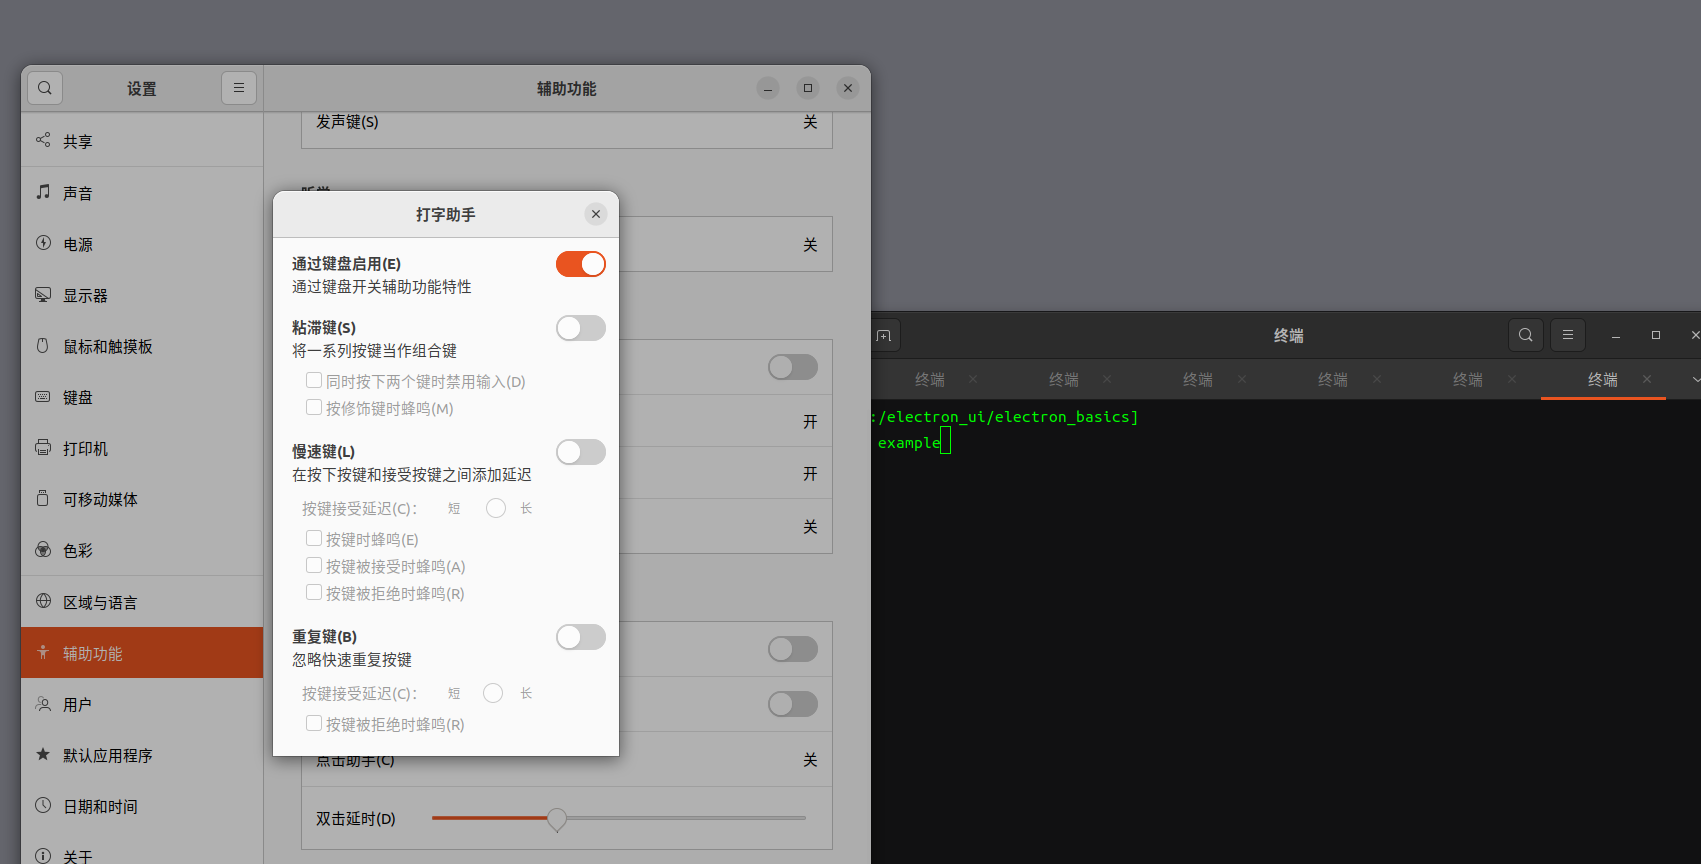Image resolution: width=1701 pixels, height=864 pixels.
Task: Switch to the third terminal tab
Action: (x=1198, y=380)
